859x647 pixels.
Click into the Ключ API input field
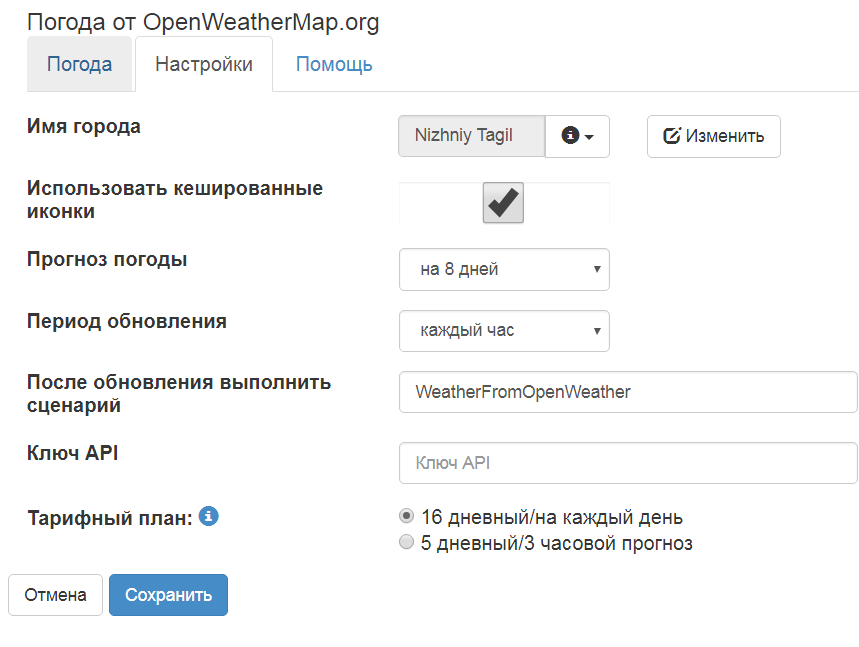click(x=628, y=463)
